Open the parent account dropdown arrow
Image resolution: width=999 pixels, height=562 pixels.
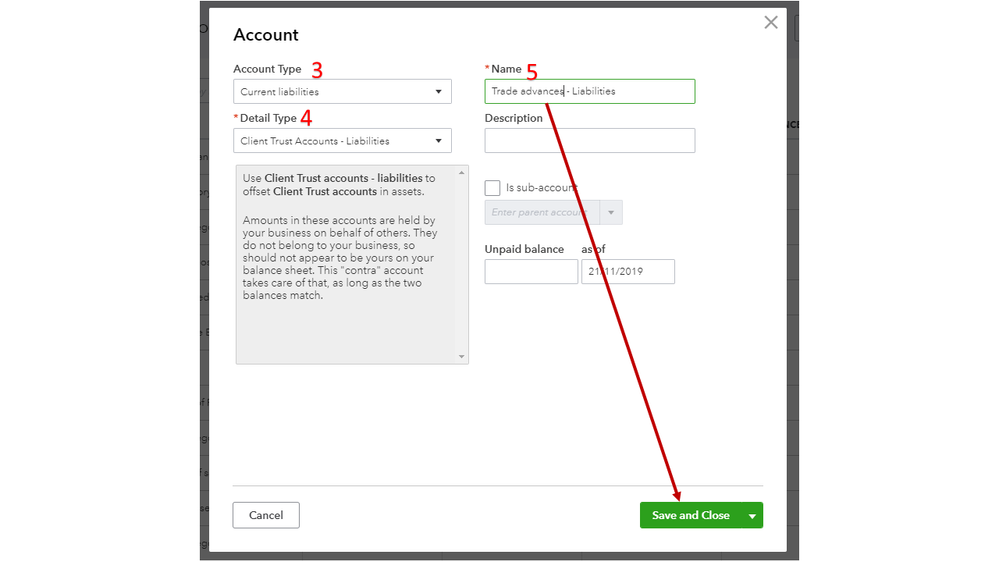[611, 213]
